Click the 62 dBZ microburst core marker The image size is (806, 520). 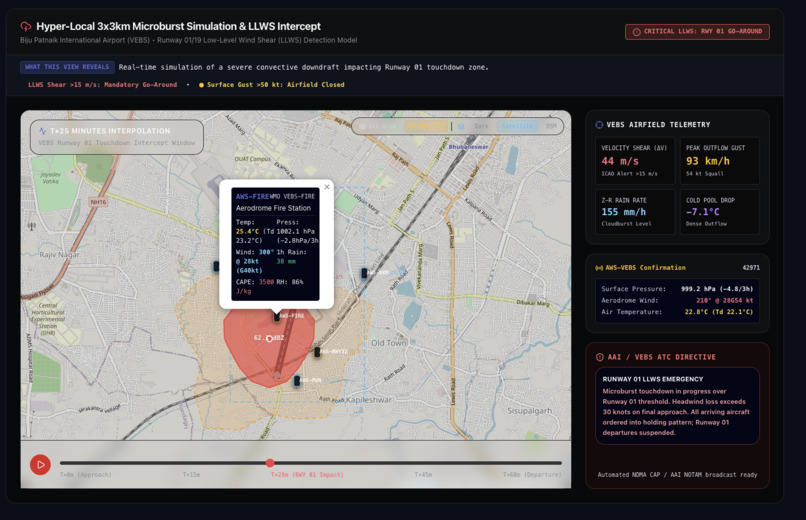tap(269, 338)
